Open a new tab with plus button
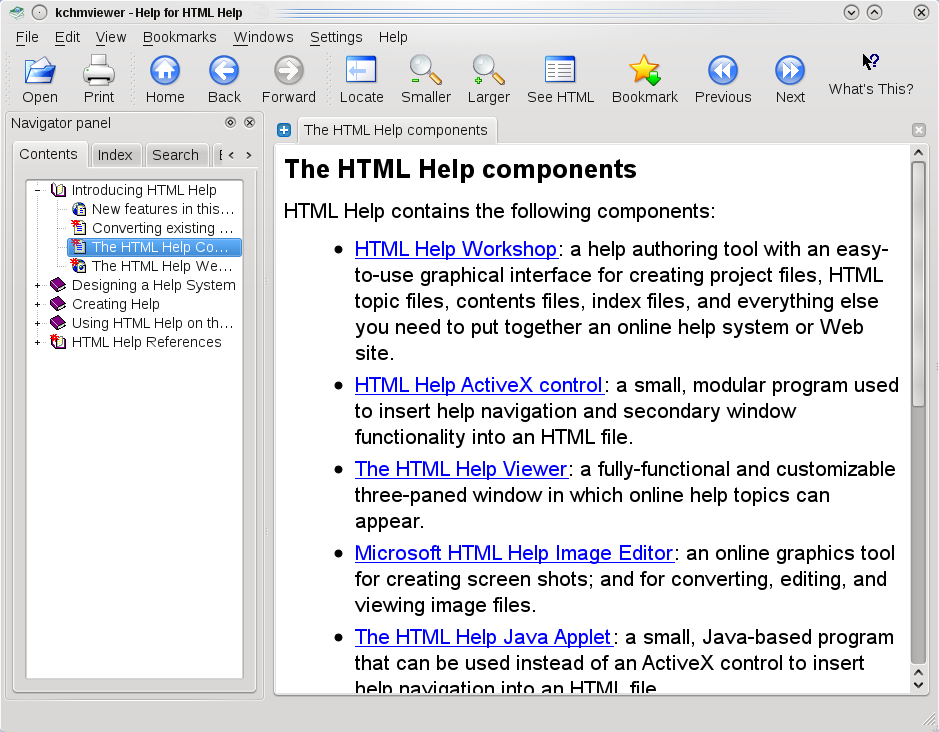The image size is (939, 732). point(284,130)
